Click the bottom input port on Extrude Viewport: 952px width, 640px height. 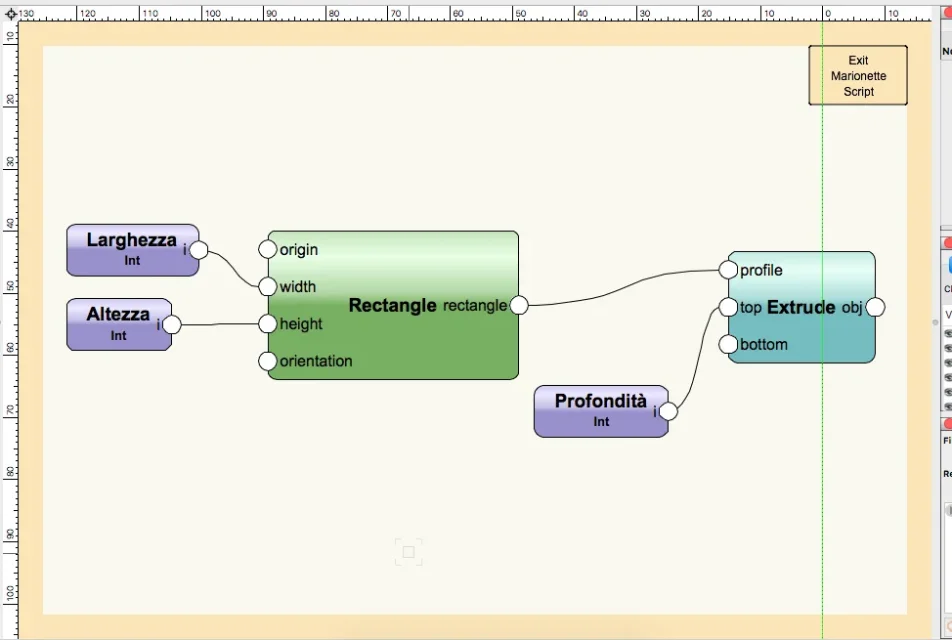(728, 345)
